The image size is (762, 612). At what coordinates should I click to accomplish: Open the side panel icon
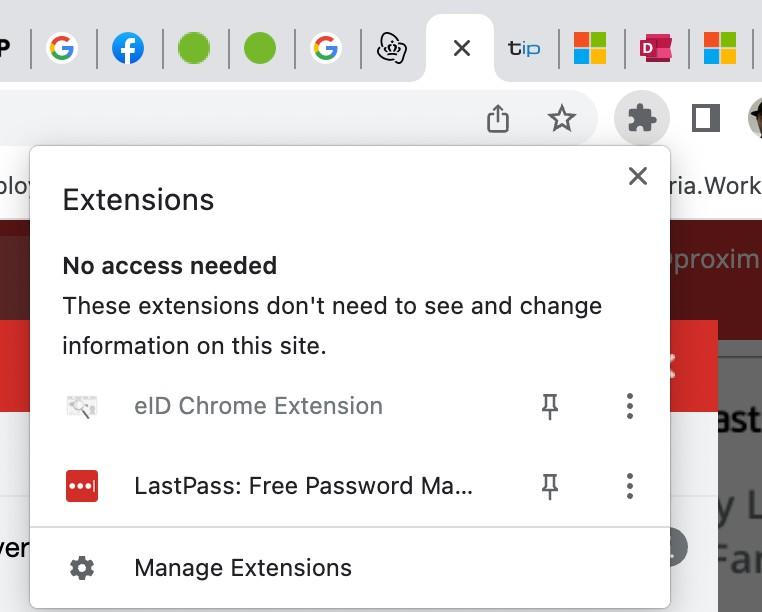tap(706, 119)
